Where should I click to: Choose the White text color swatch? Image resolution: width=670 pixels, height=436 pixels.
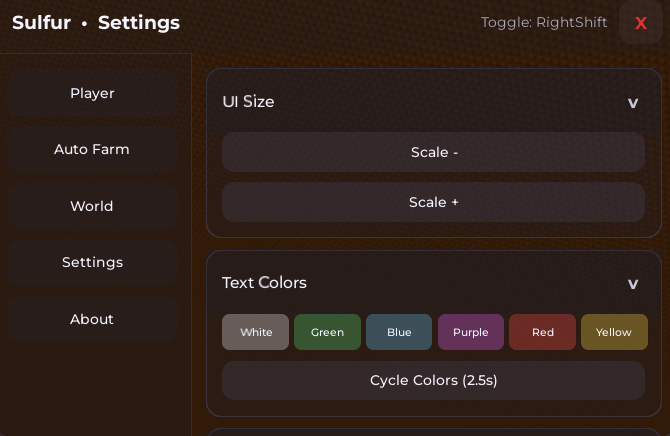[255, 332]
